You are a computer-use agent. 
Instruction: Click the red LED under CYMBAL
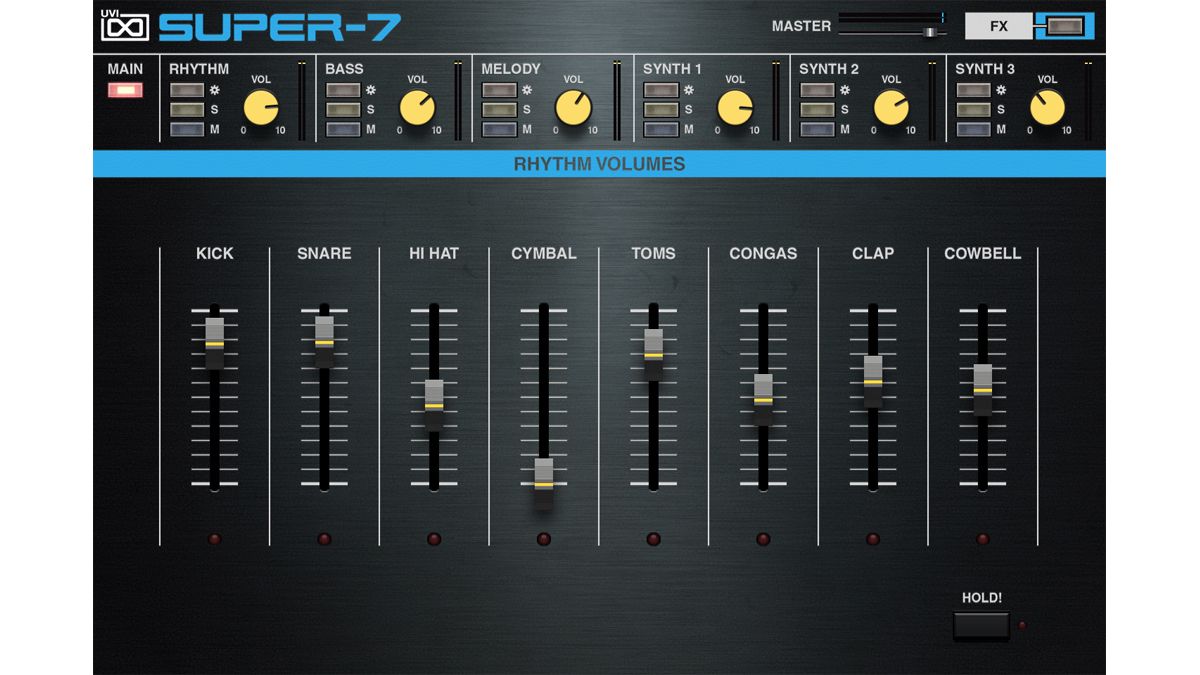(544, 539)
